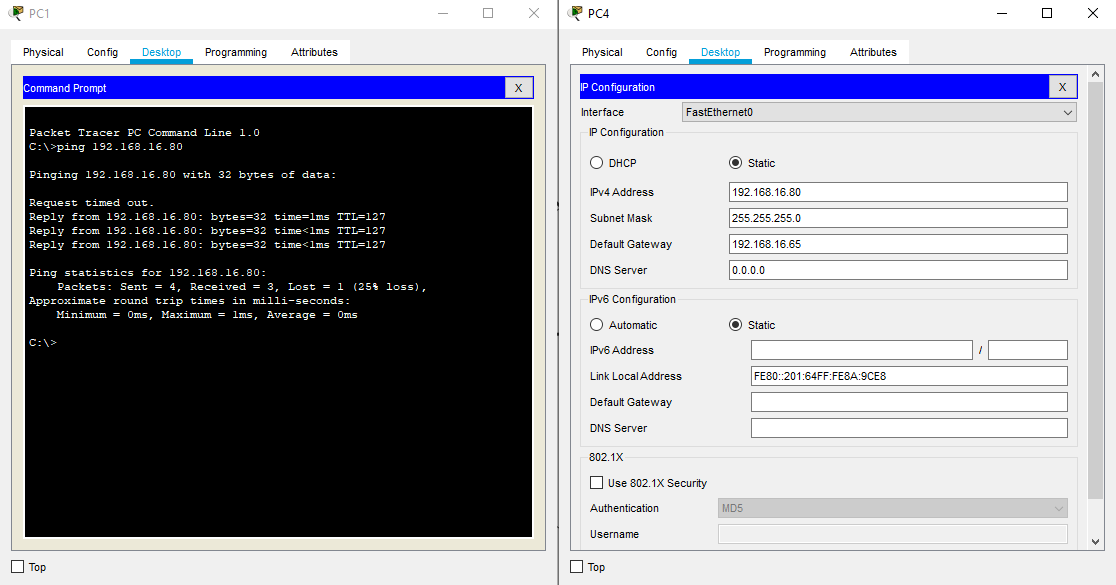Click scroll down arrow in PC4 window
This screenshot has width=1116, height=585.
point(1095,542)
